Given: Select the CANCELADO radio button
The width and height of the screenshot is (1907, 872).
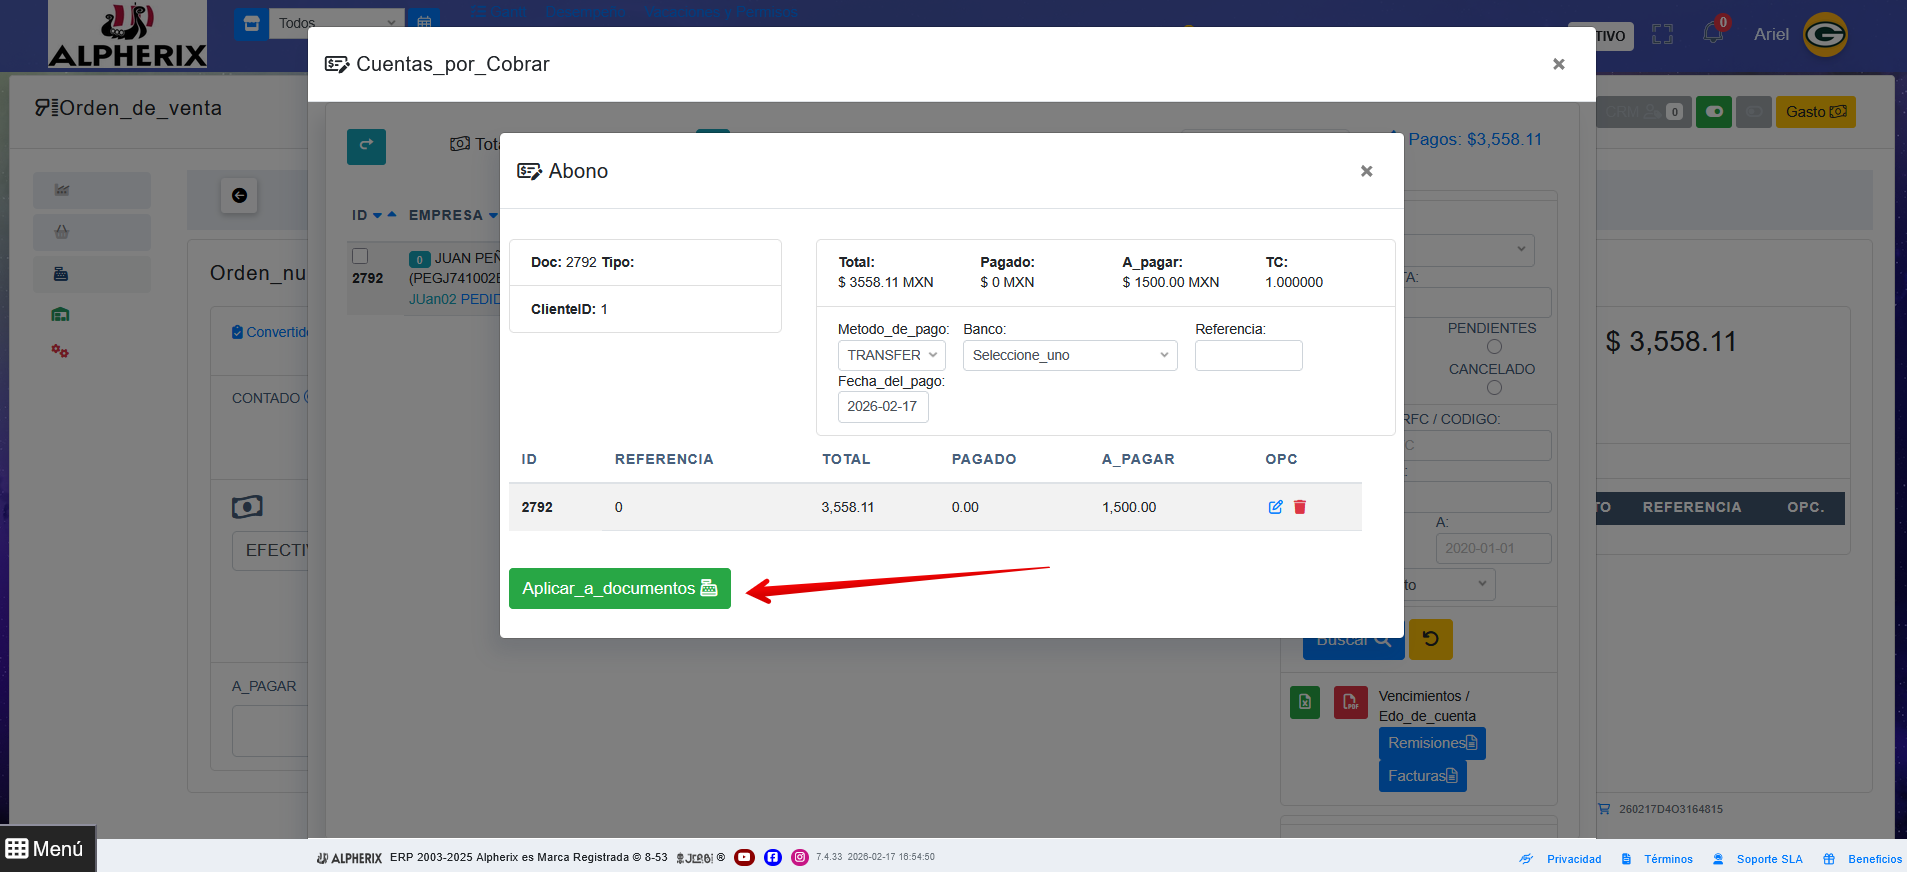Looking at the screenshot, I should point(1494,388).
